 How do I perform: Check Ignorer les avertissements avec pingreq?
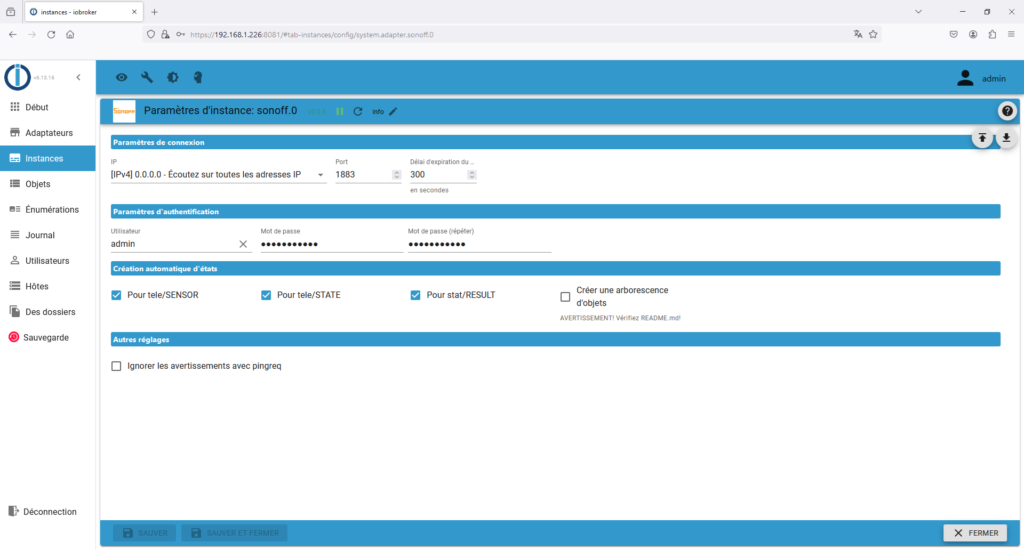click(x=117, y=366)
